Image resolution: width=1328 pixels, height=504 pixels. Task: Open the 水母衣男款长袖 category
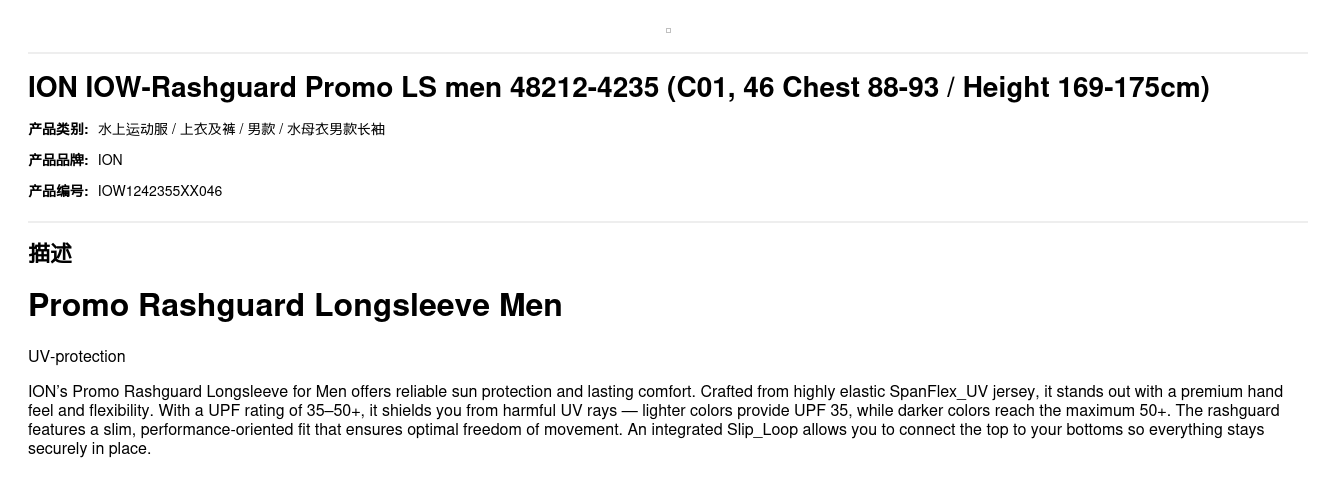336,129
